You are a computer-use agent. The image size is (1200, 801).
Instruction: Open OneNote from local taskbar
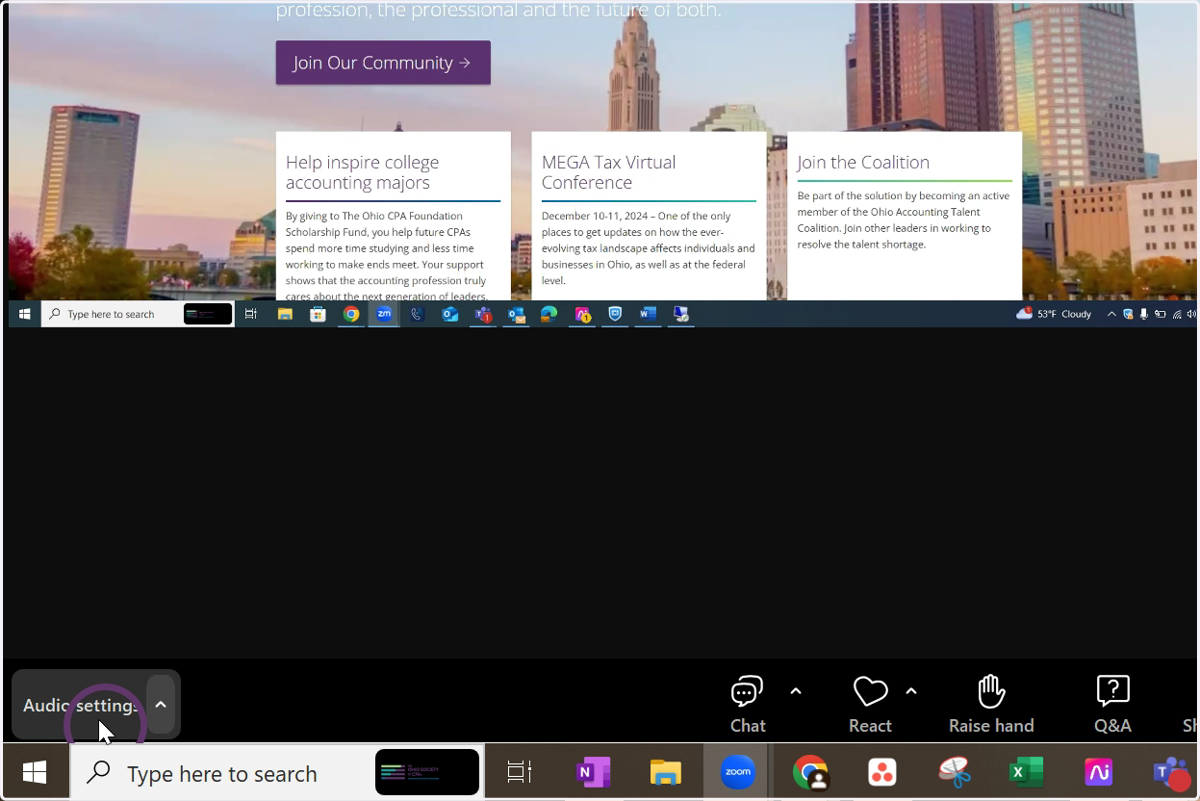[x=593, y=772]
